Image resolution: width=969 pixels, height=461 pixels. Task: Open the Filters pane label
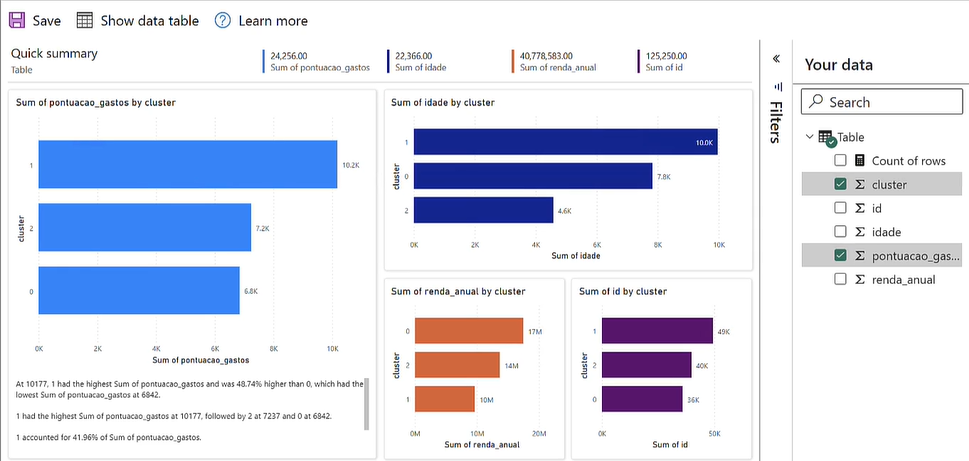pos(776,122)
